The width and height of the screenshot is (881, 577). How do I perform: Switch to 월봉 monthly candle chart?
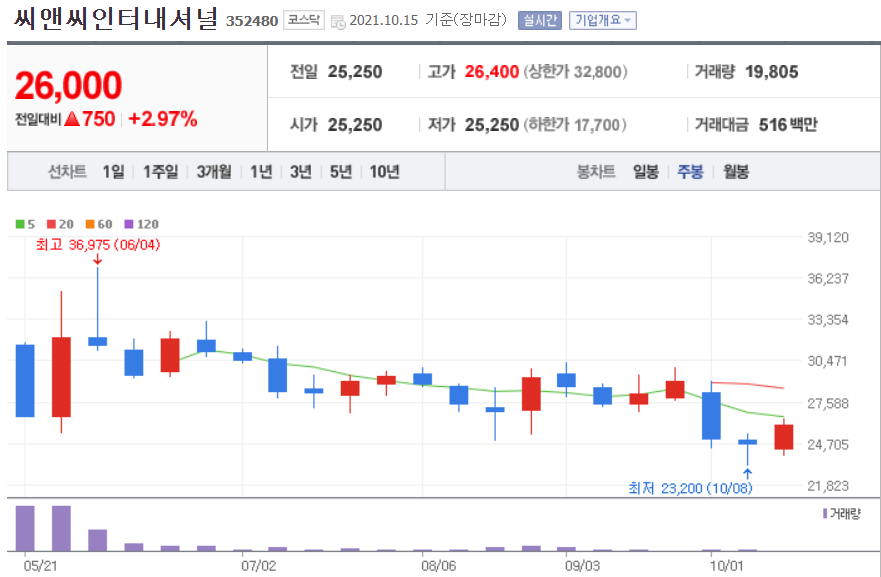click(x=735, y=171)
